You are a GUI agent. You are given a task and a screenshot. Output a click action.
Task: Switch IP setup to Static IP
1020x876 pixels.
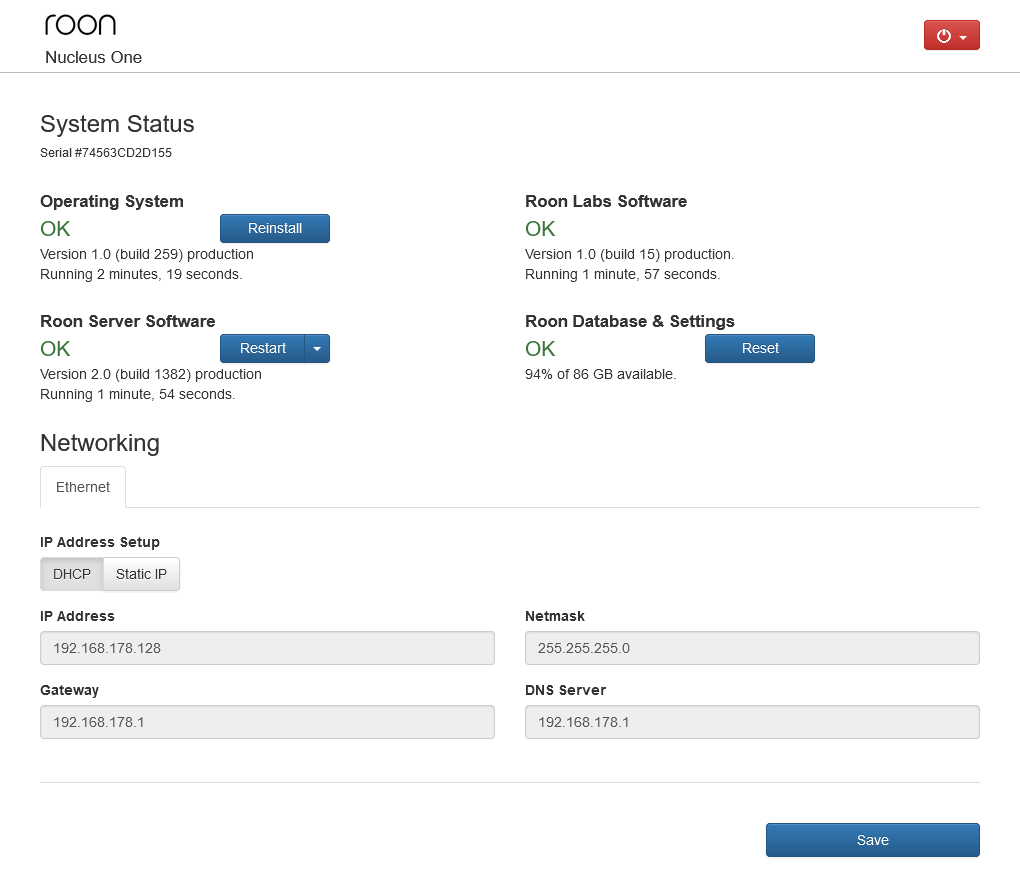(x=141, y=574)
